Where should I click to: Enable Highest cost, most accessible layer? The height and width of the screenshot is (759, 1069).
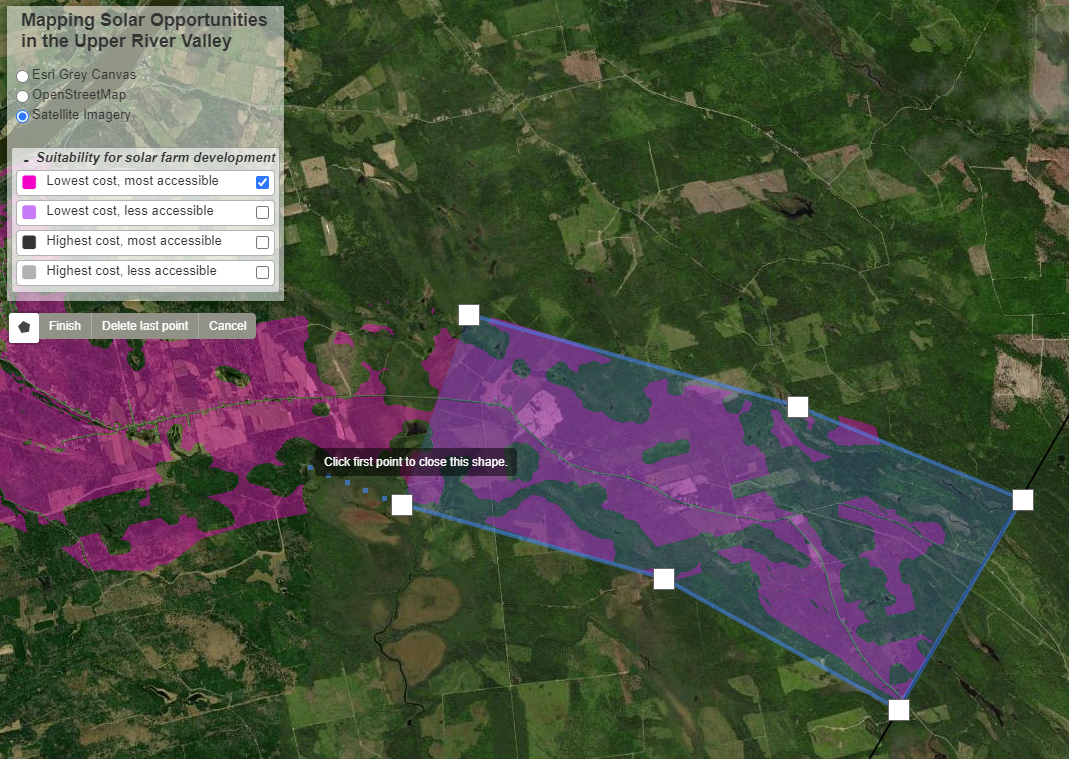(x=262, y=242)
